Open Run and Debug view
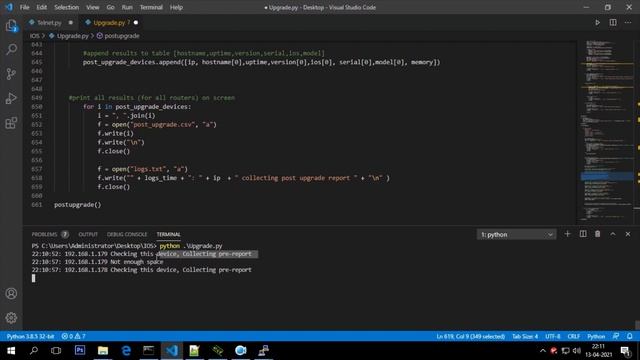 [11, 98]
